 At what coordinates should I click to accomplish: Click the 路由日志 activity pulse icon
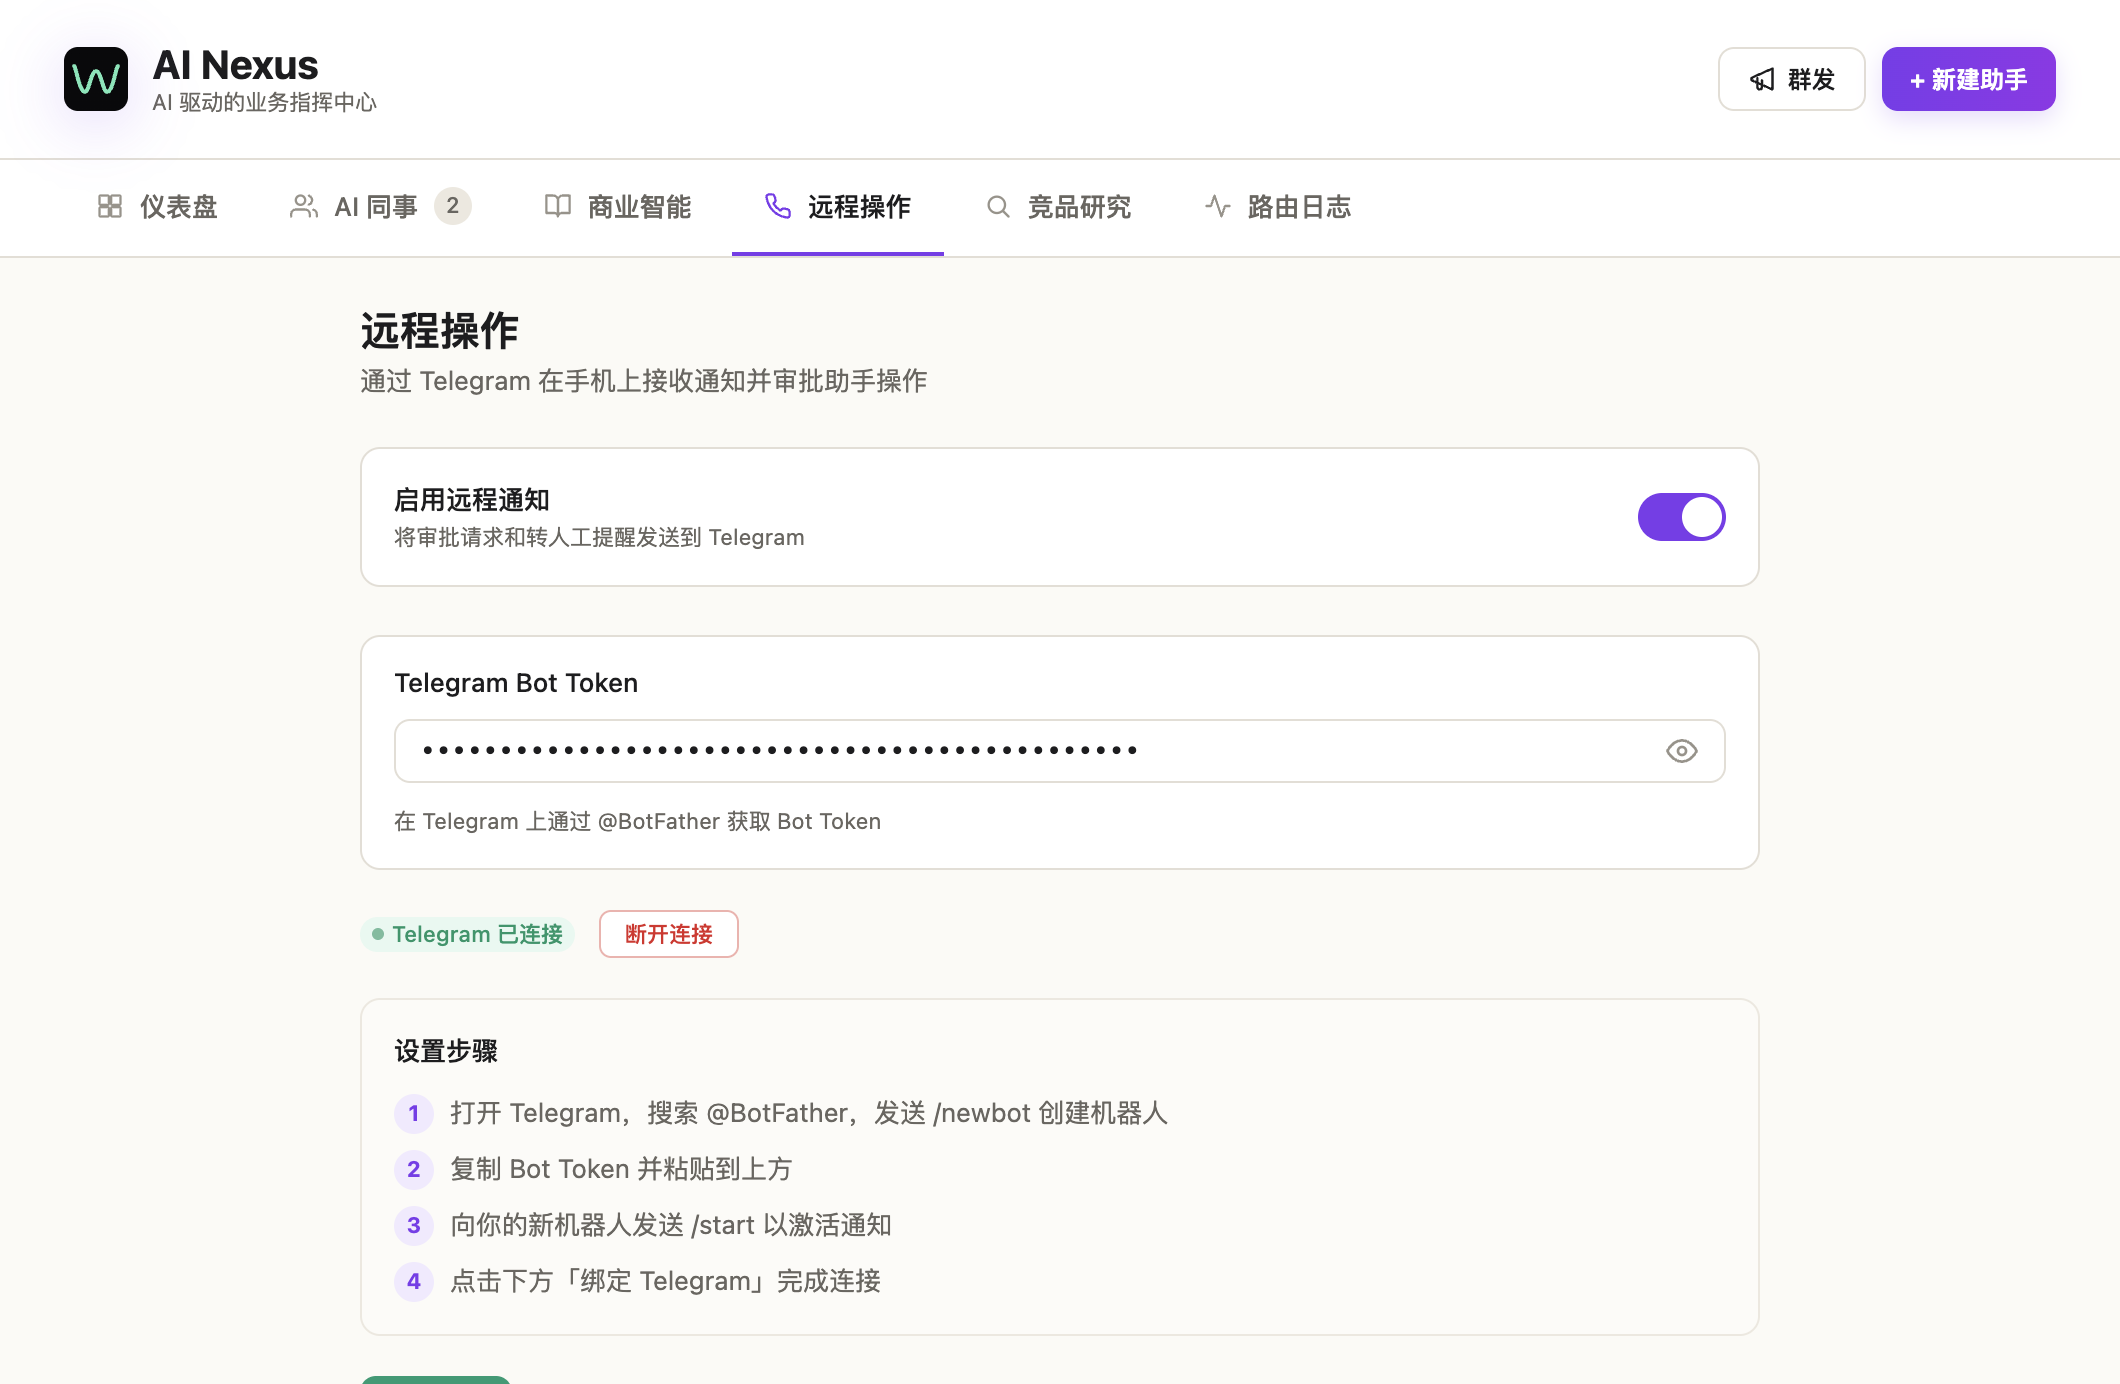(1218, 206)
